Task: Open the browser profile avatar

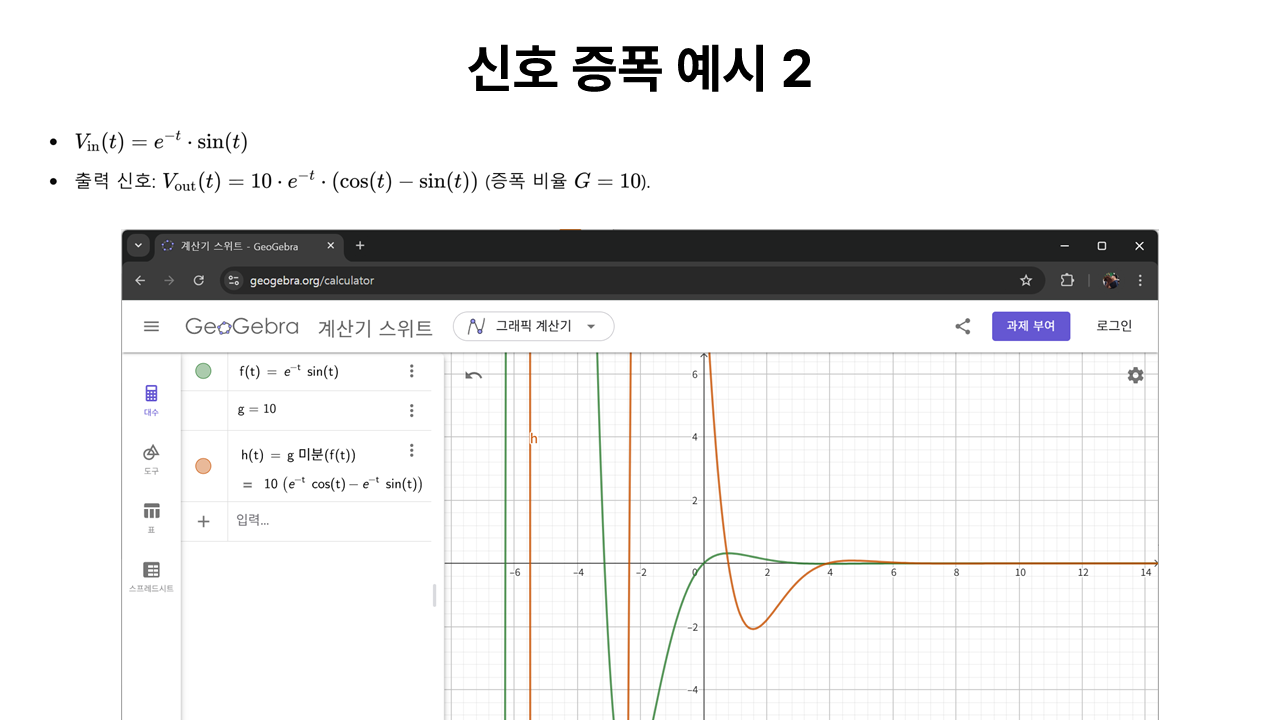Action: click(x=1111, y=281)
